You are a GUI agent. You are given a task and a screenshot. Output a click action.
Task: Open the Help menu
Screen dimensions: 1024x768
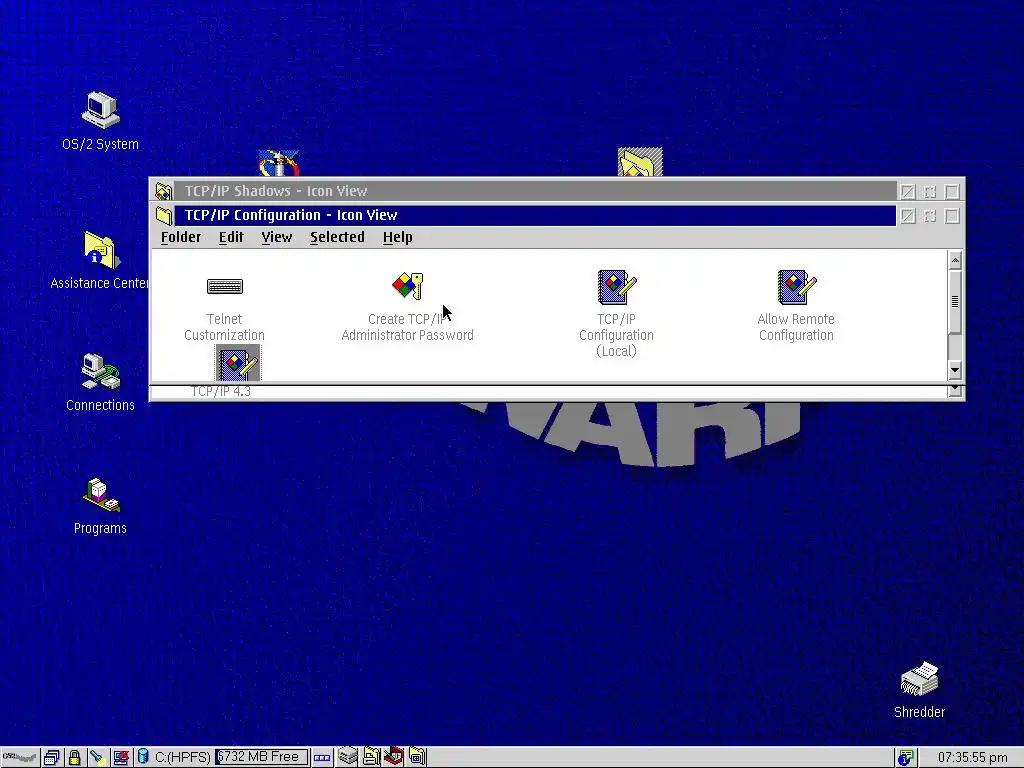coord(398,237)
